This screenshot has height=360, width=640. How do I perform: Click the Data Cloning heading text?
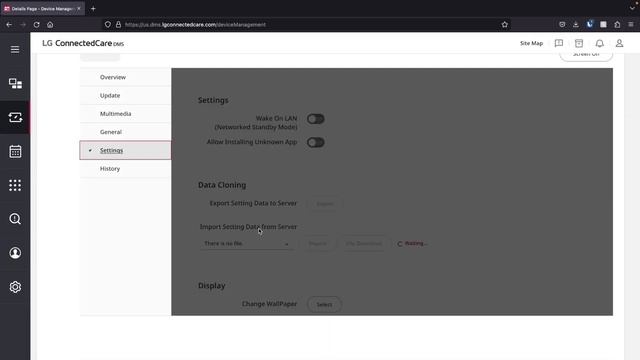coord(222,185)
